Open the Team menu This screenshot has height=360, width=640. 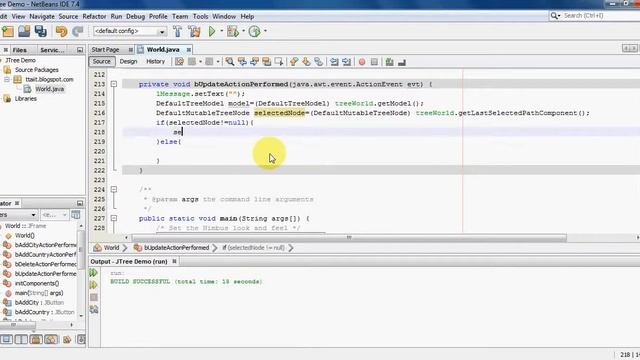click(180, 16)
